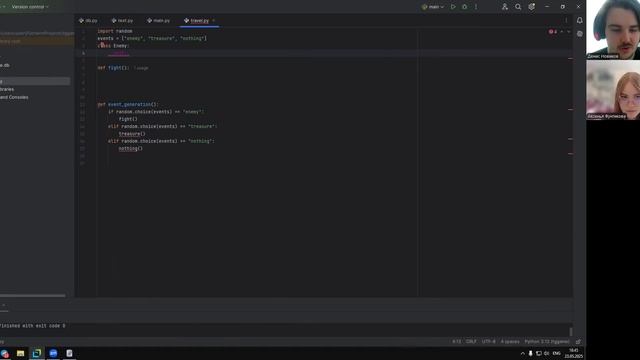Open 4 spaces indent settings
This screenshot has width=640, height=360.
tap(510, 342)
